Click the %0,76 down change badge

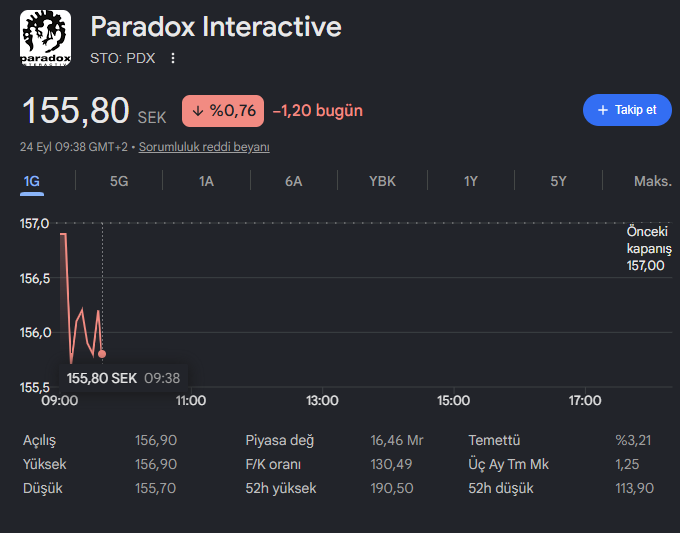pos(223,111)
